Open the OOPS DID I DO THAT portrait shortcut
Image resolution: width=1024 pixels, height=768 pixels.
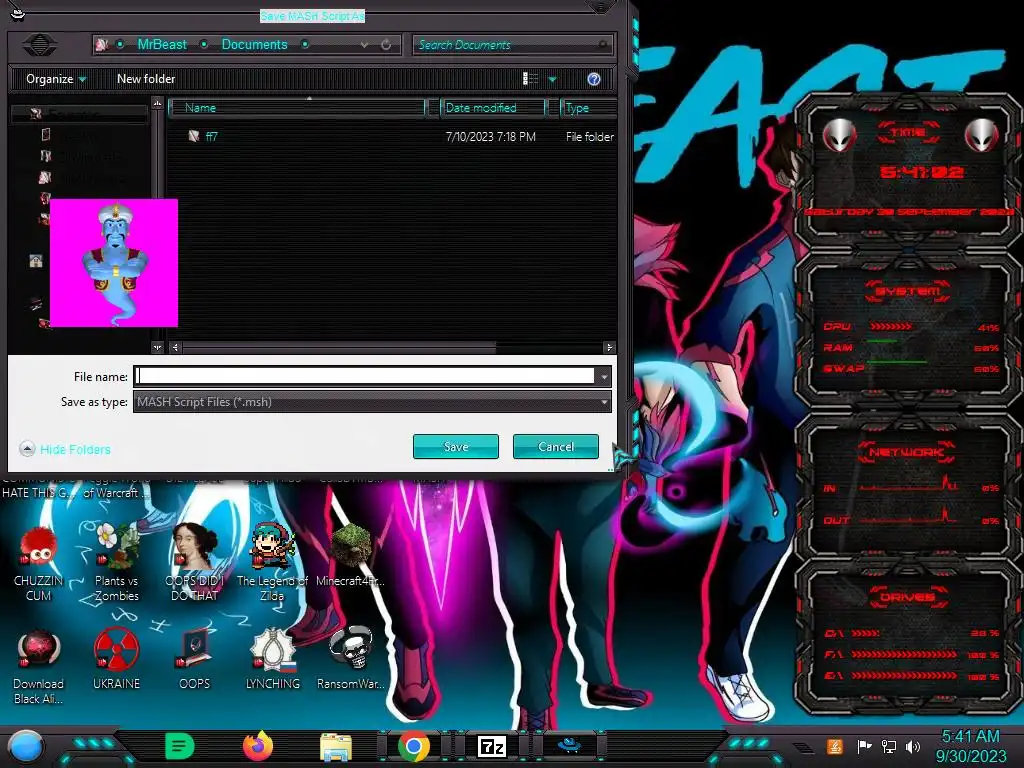195,562
